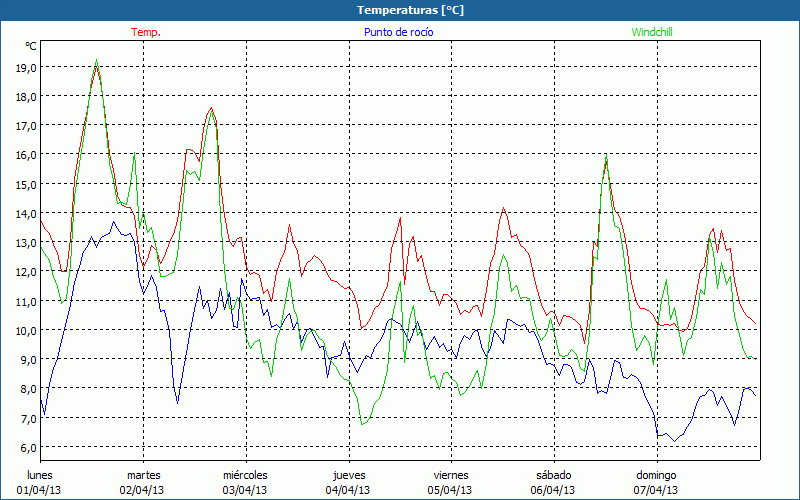
Task: Select the martes 02/04/13 date label
Action: pos(143,482)
